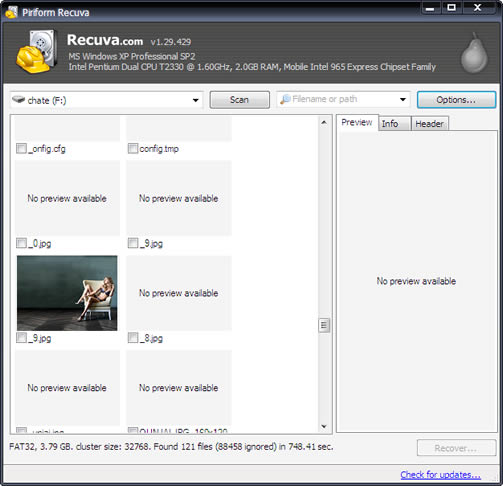Close the Piriform Recuva window
503x486 pixels.
pyautogui.click(x=478, y=8)
